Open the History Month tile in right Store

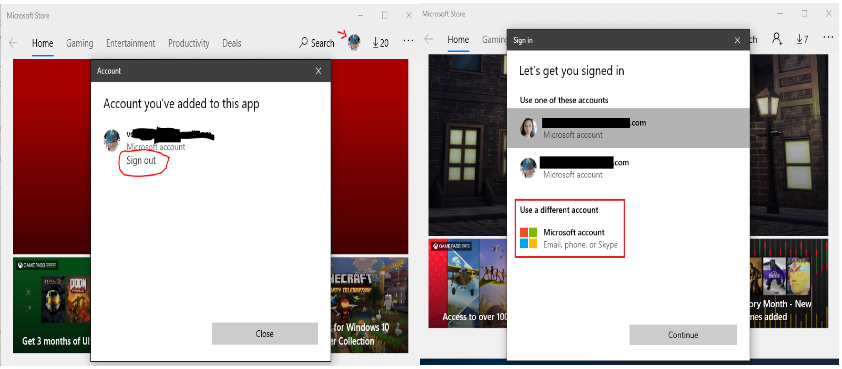pyautogui.click(x=788, y=283)
